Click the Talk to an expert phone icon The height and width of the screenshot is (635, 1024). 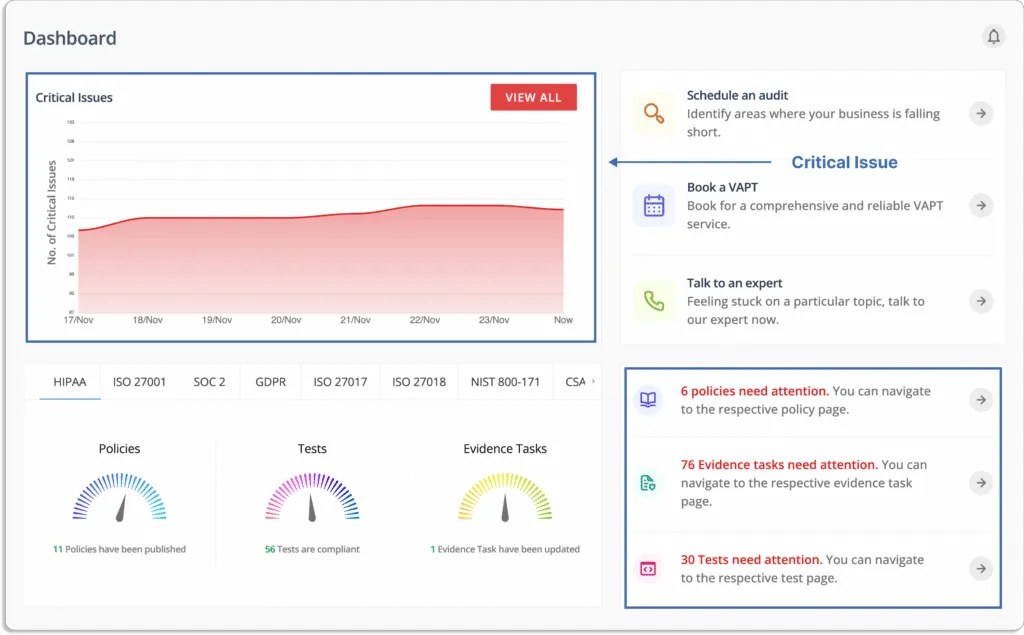click(654, 301)
